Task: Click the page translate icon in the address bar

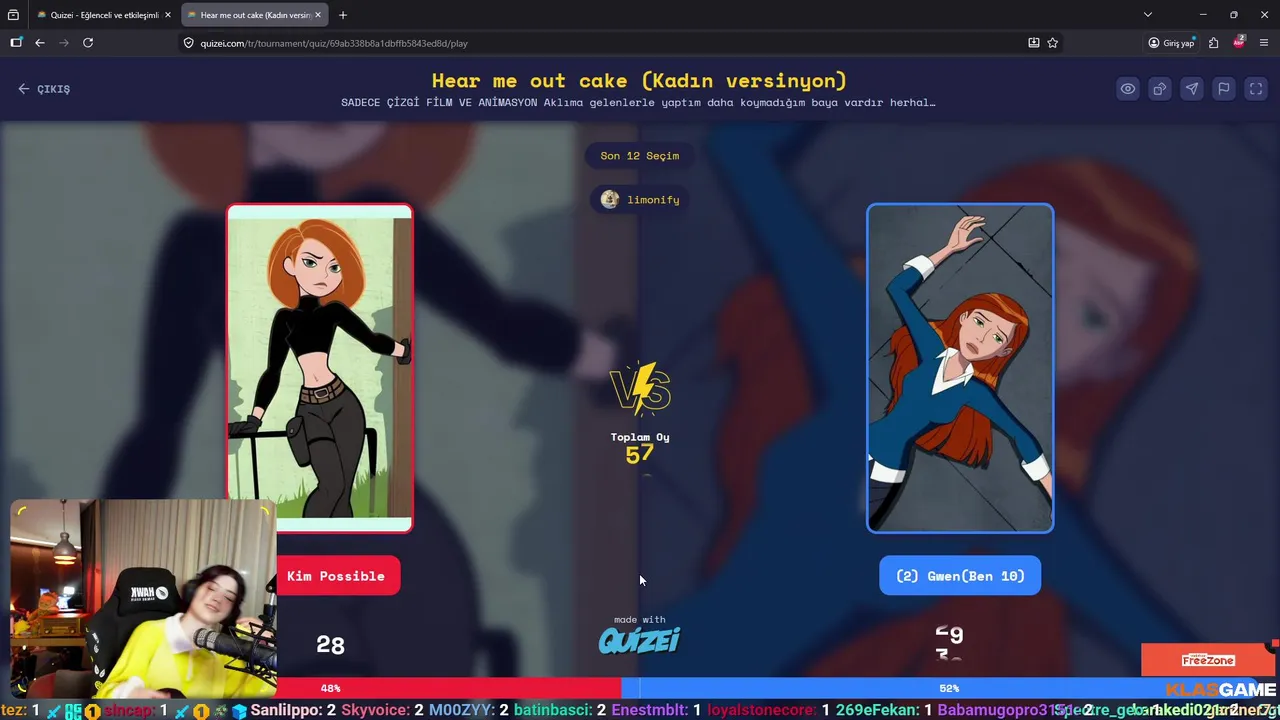Action: 1034,43
